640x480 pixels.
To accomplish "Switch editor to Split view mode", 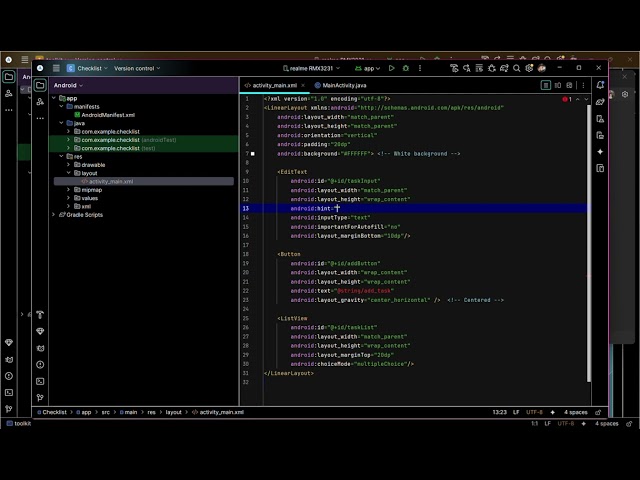I will tap(558, 85).
